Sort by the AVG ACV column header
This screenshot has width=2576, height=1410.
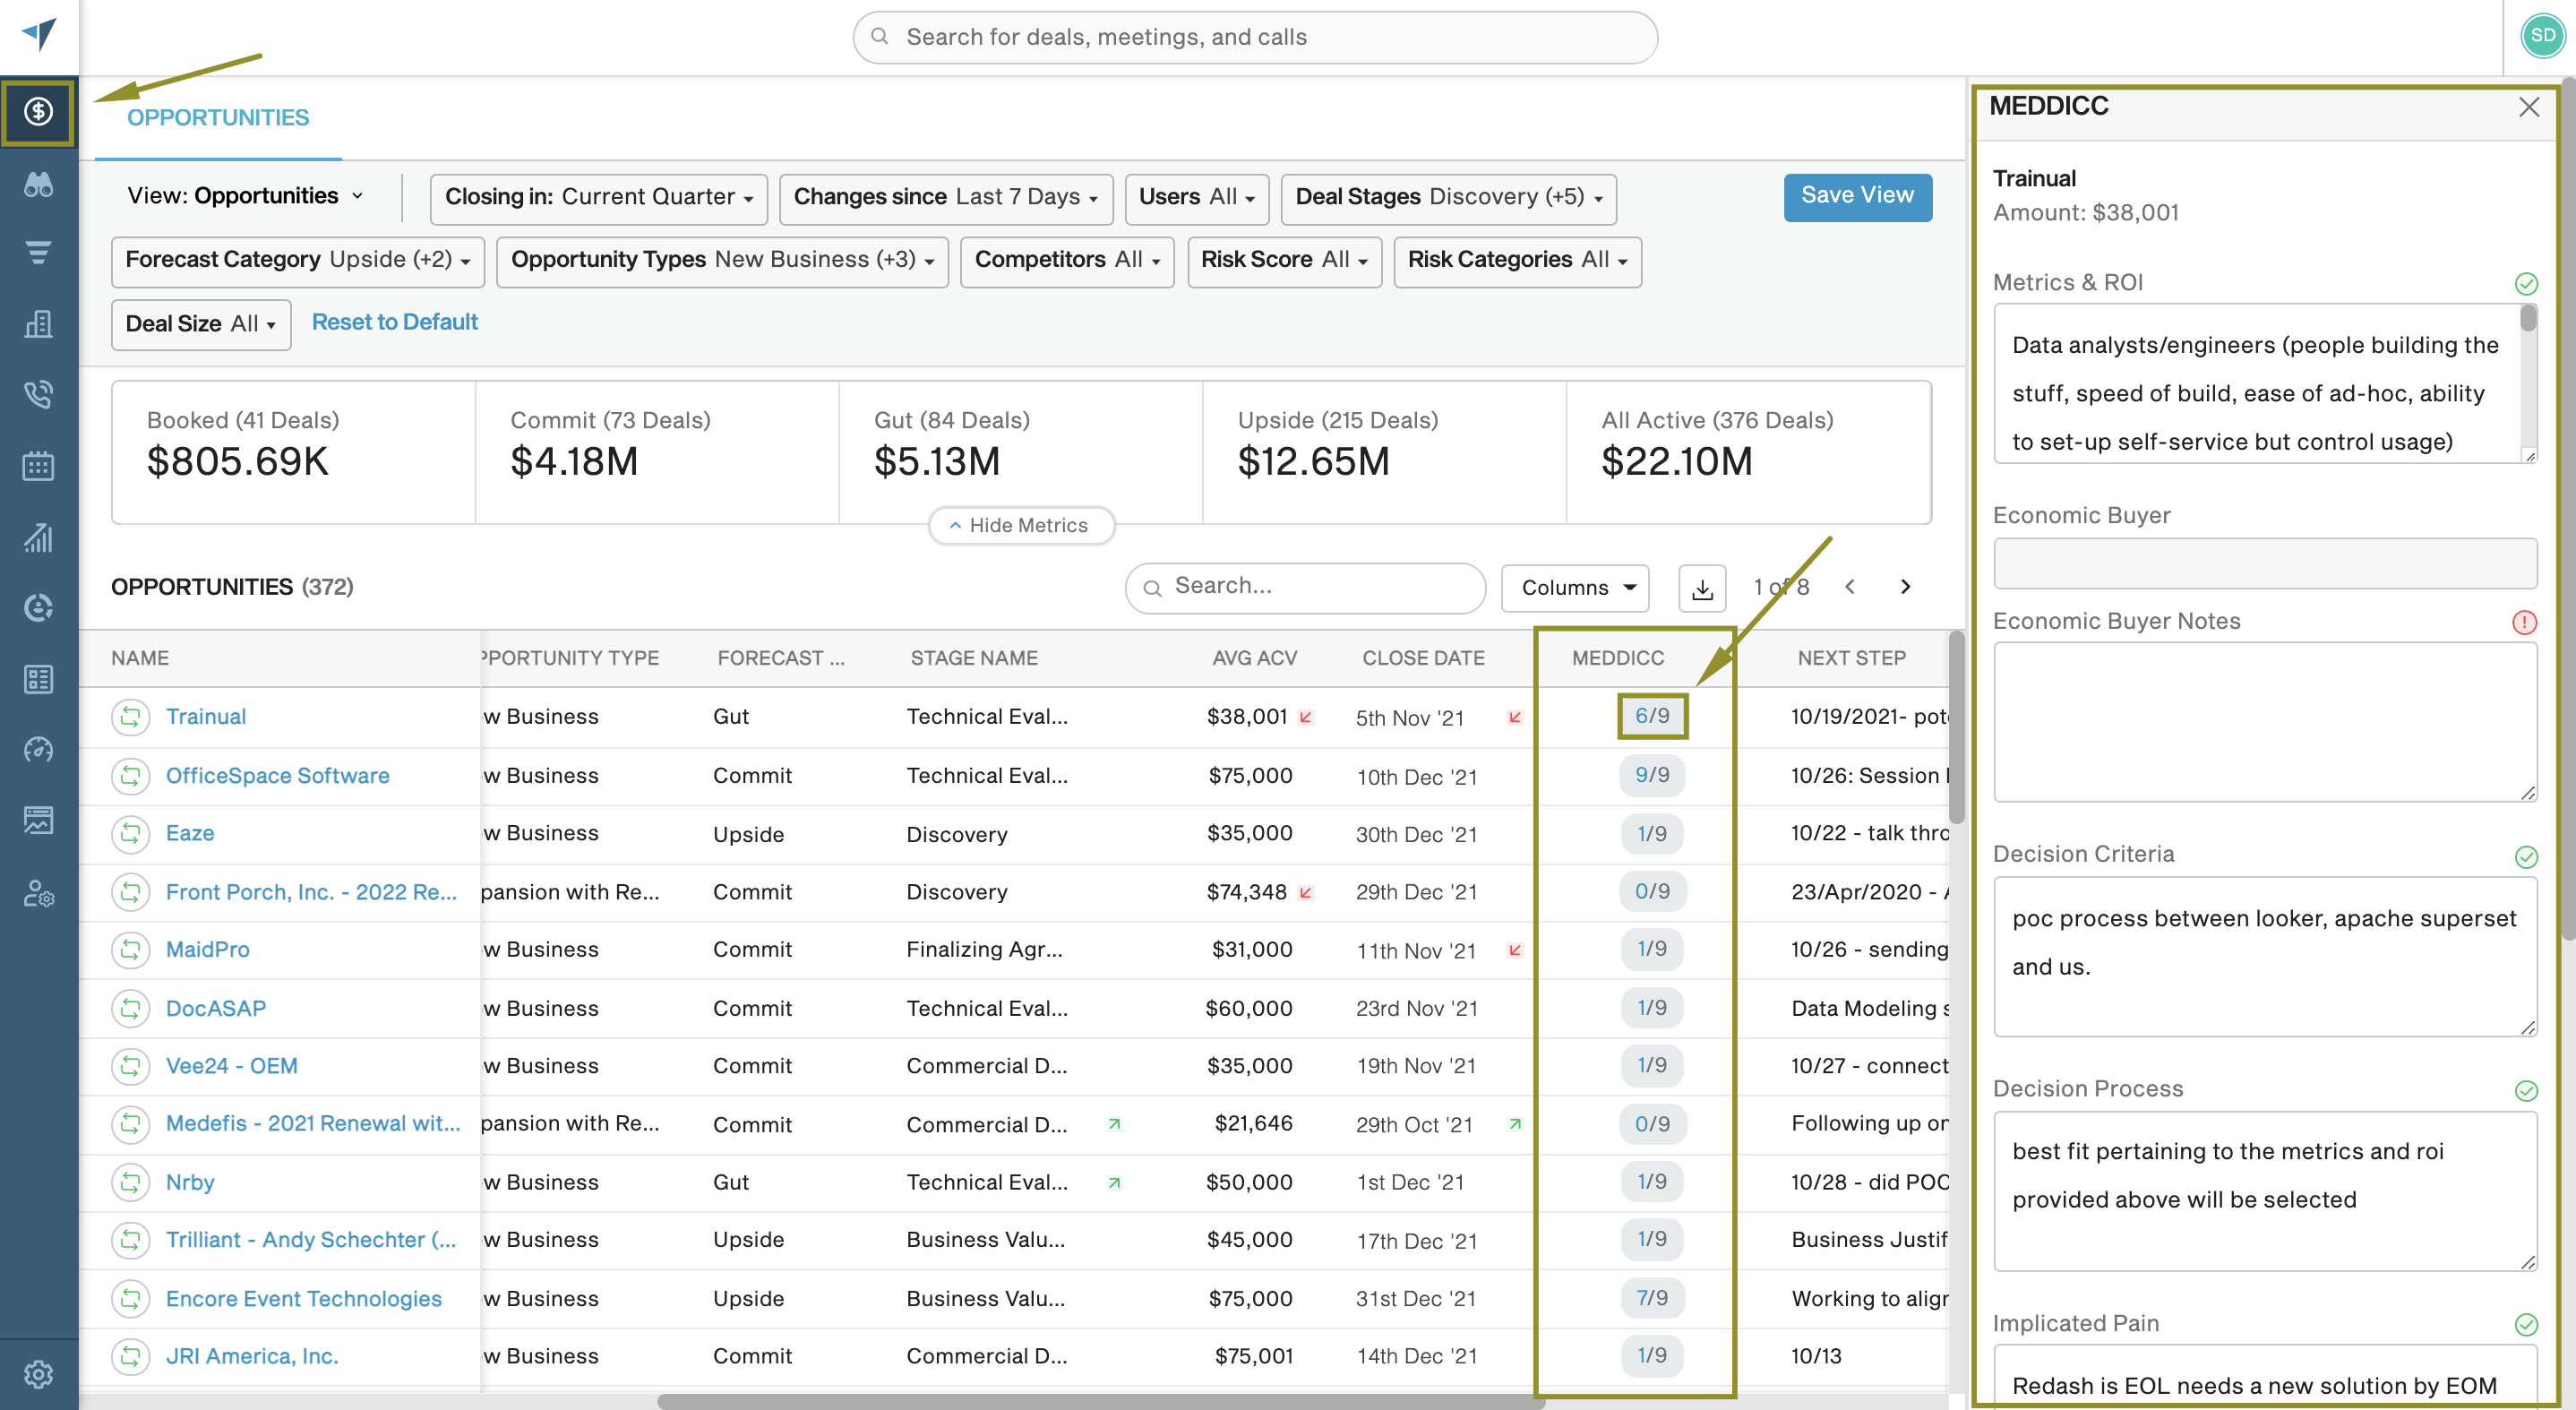click(1254, 658)
